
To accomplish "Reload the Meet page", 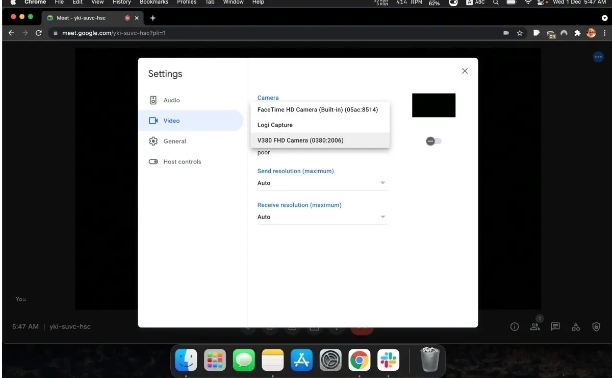I will 38,33.
